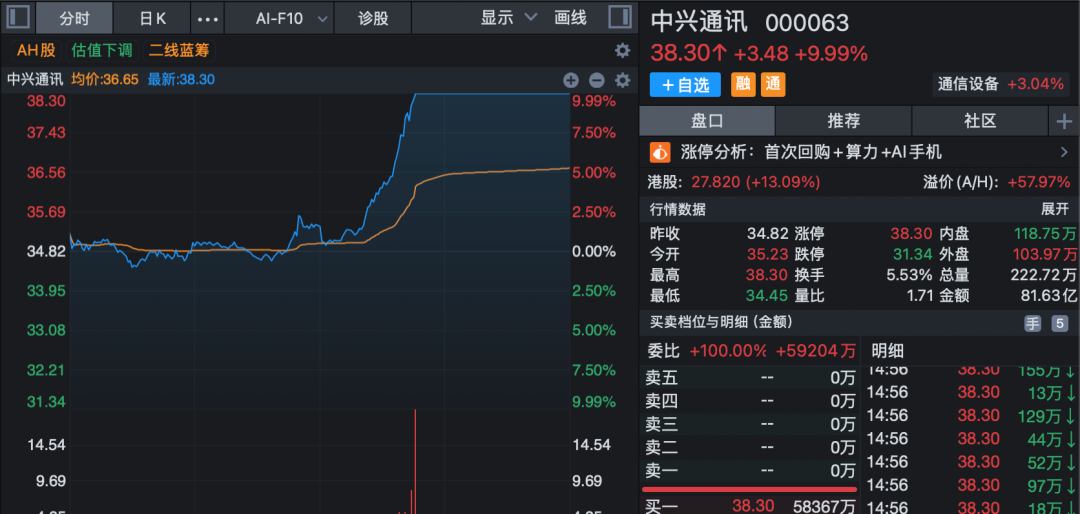Expand 行情数据 with 展开
Viewport: 1080px width, 514px height.
[x=1054, y=209]
